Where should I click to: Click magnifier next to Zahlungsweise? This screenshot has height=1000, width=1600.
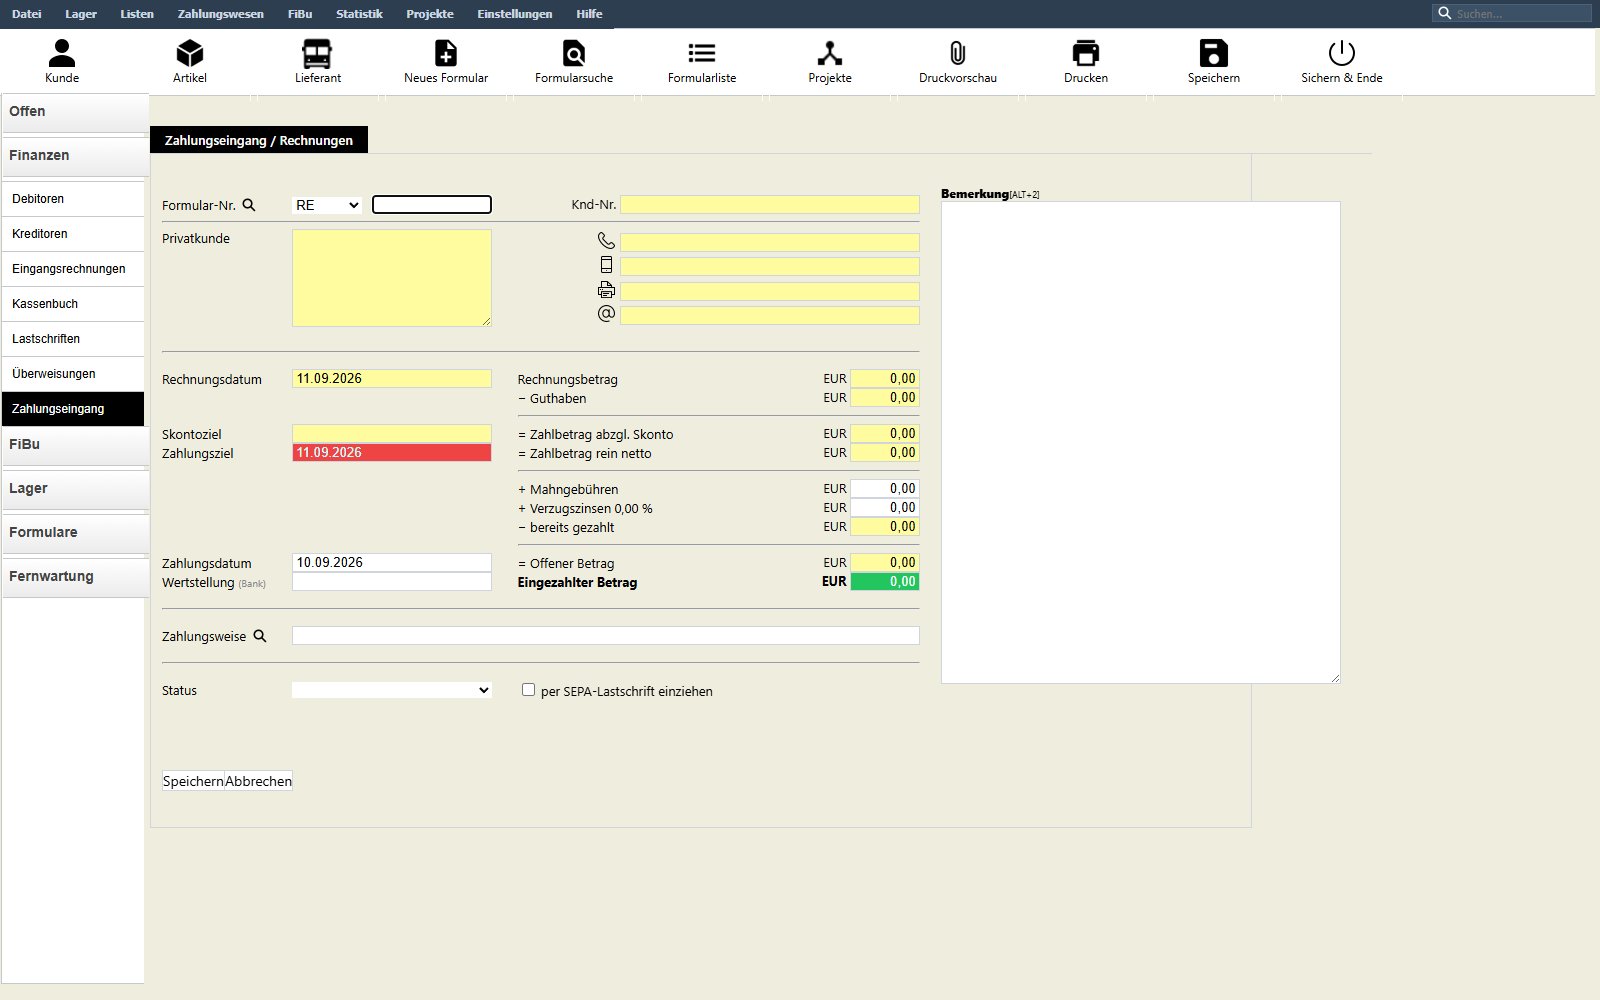[260, 636]
